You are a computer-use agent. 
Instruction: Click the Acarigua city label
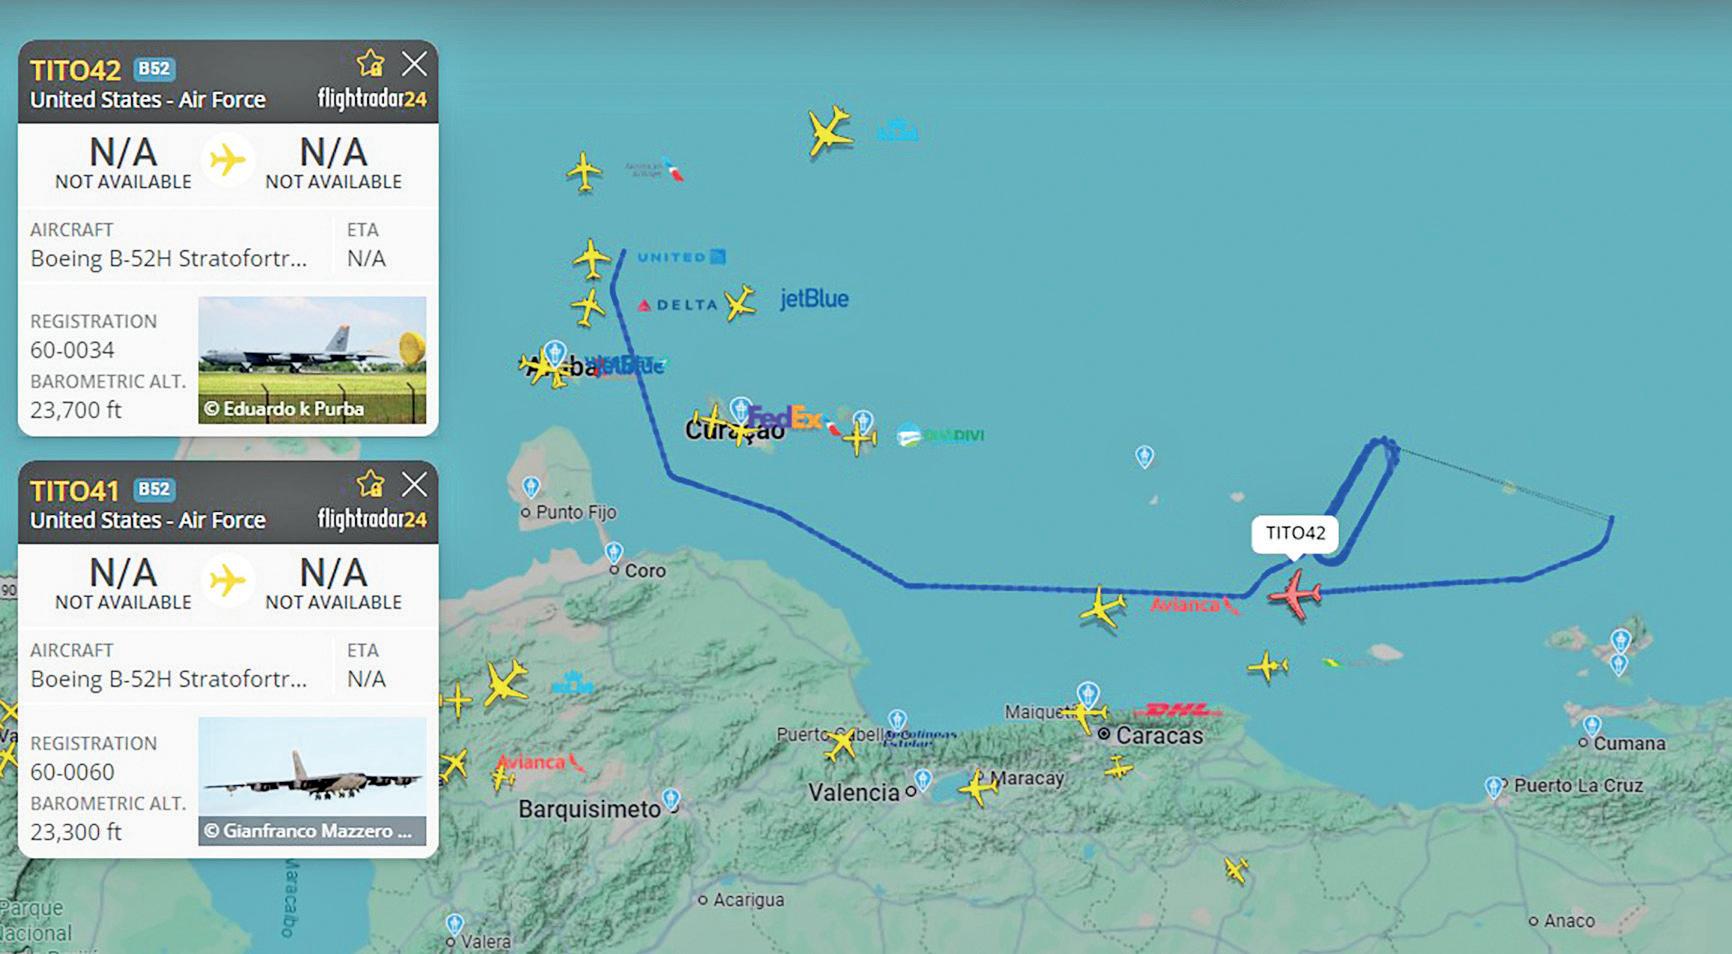pos(749,900)
